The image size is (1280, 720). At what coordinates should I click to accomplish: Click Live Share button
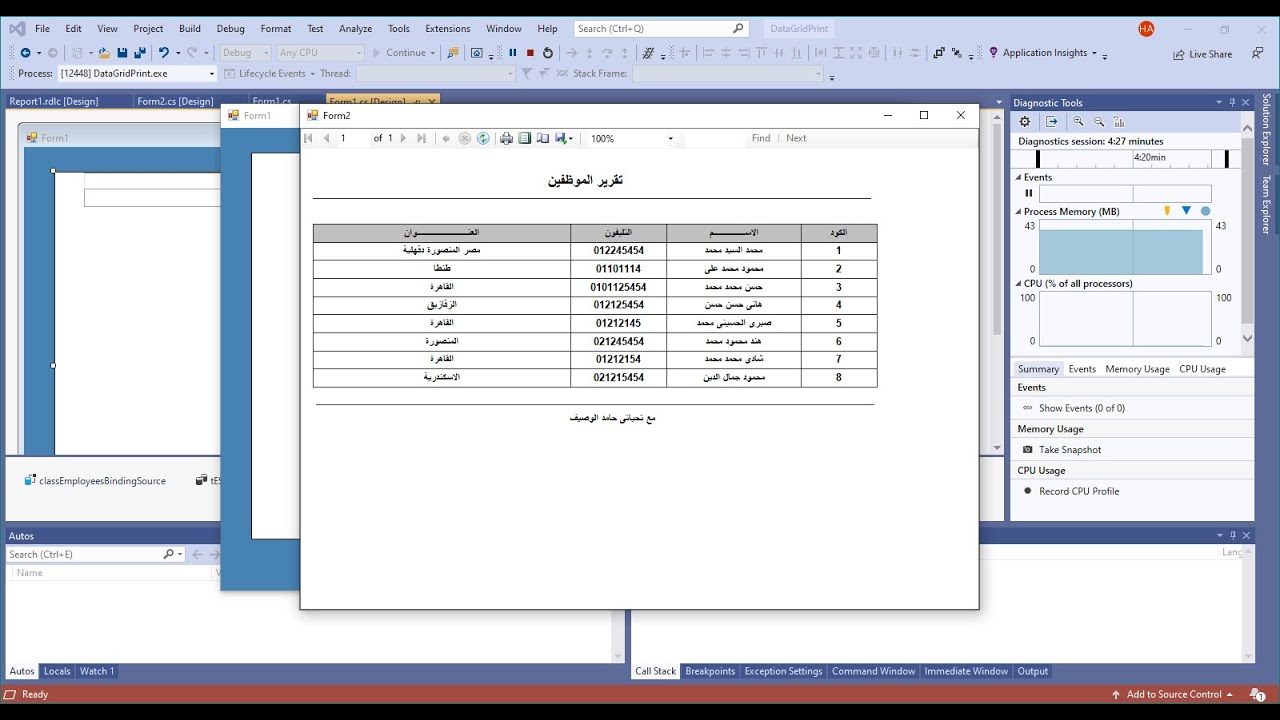pos(1203,54)
